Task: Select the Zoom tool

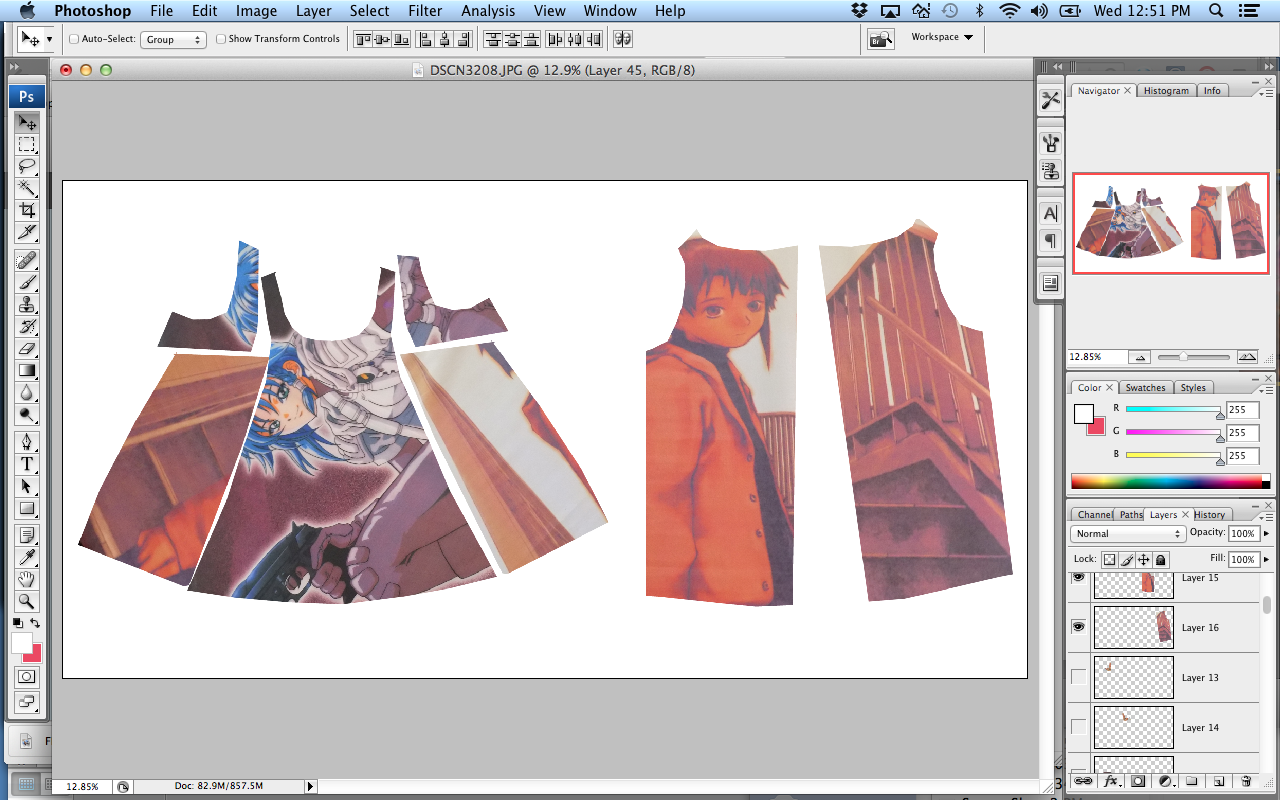Action: click(x=27, y=601)
